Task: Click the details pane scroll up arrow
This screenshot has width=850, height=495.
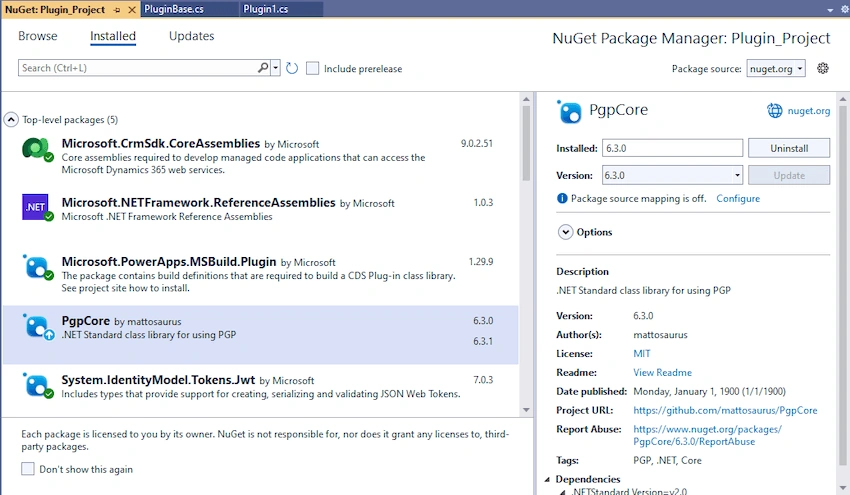Action: (x=842, y=99)
